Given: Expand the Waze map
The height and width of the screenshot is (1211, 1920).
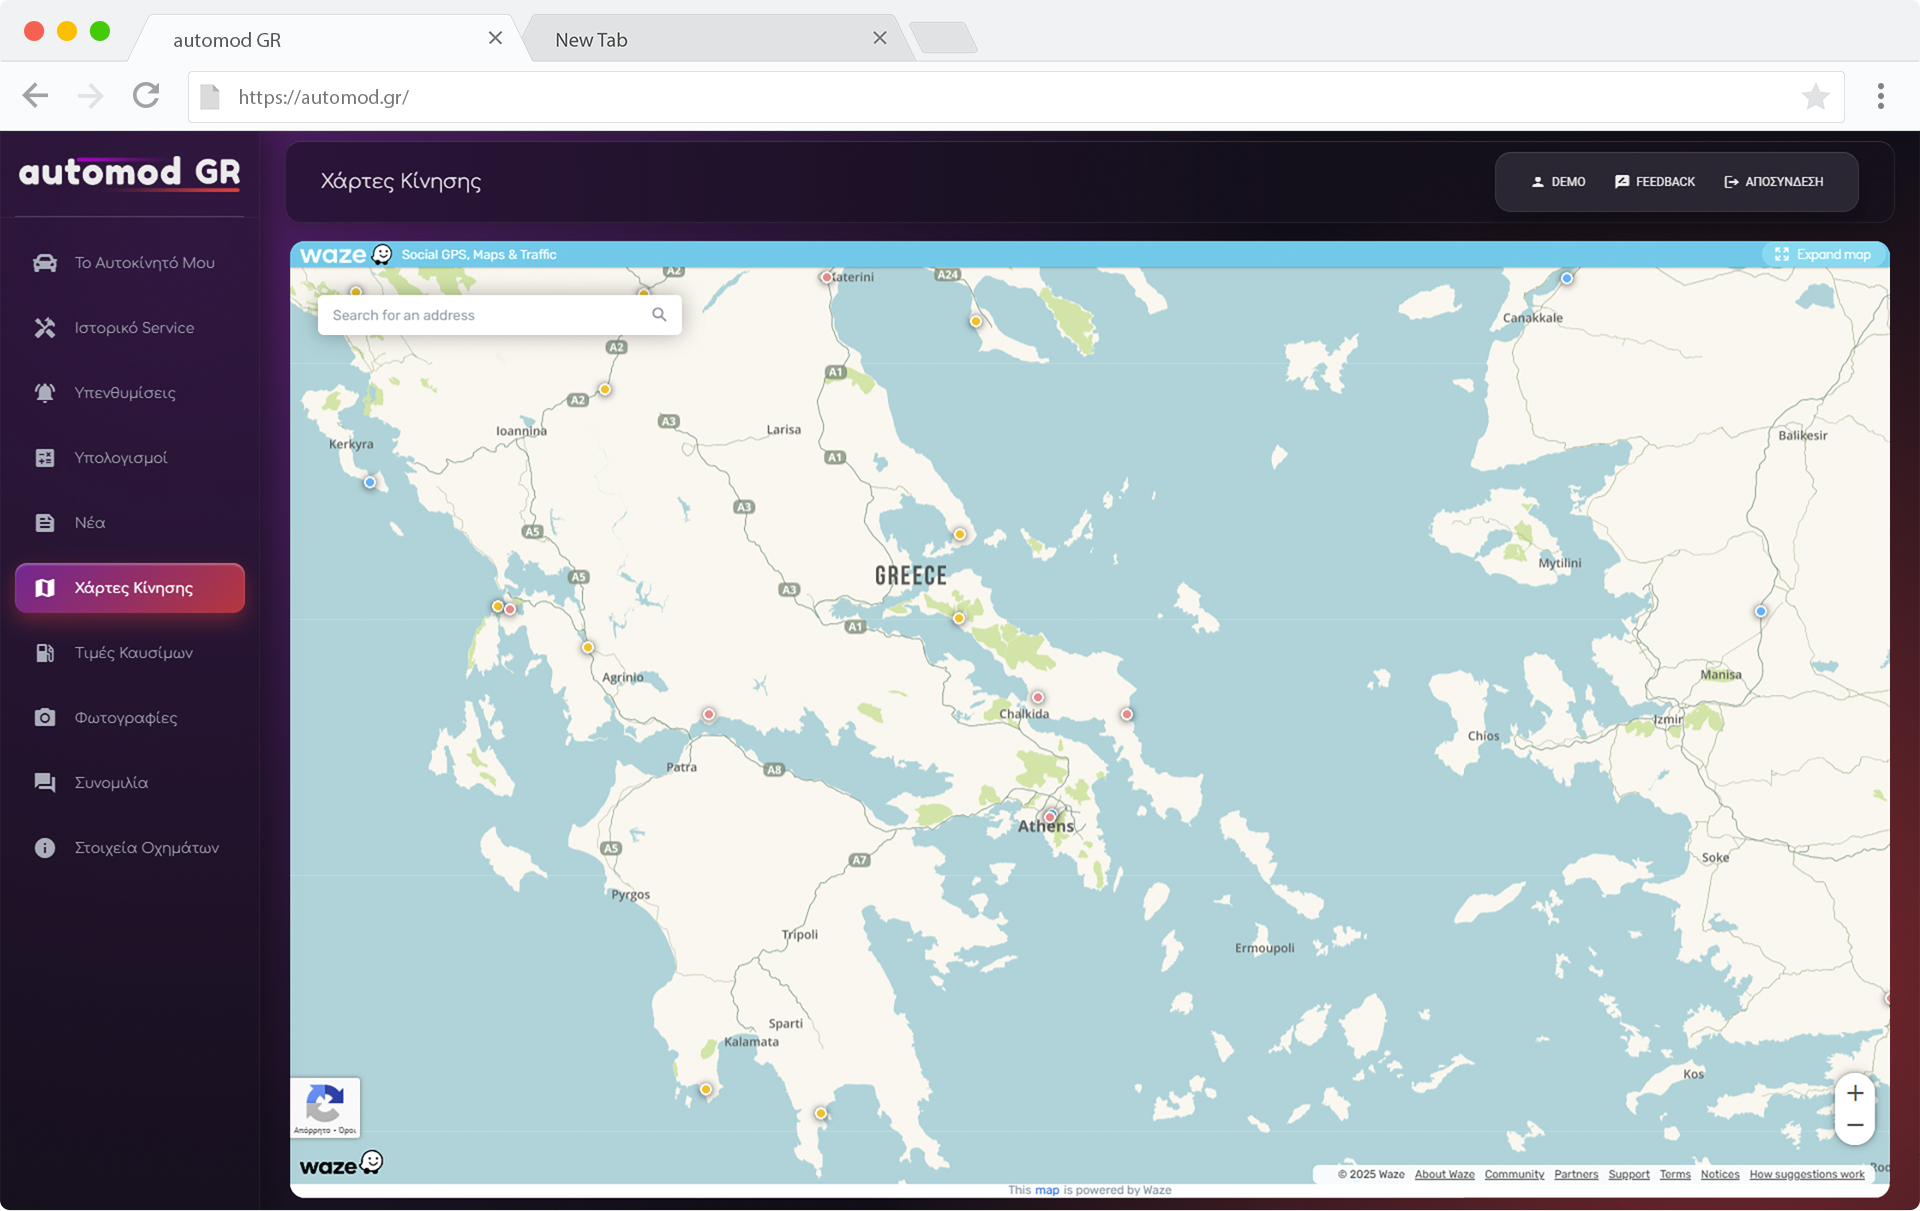Looking at the screenshot, I should tap(1822, 255).
